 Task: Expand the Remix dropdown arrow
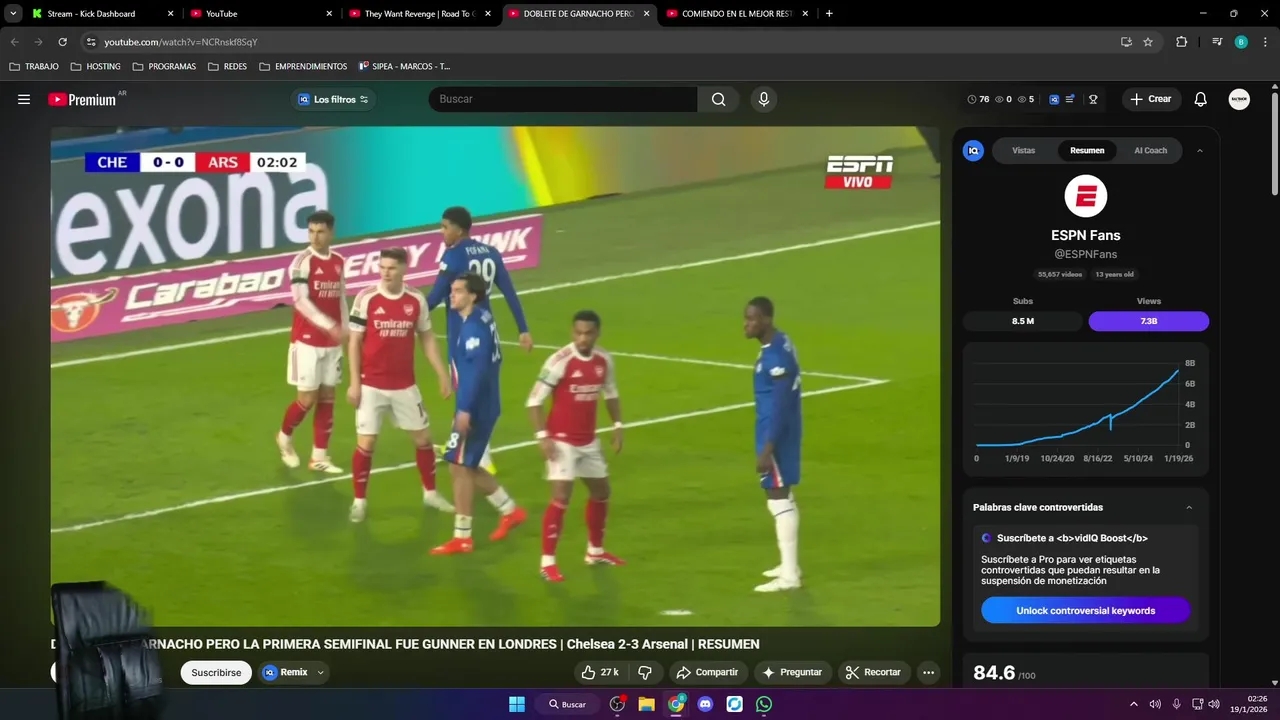click(320, 672)
